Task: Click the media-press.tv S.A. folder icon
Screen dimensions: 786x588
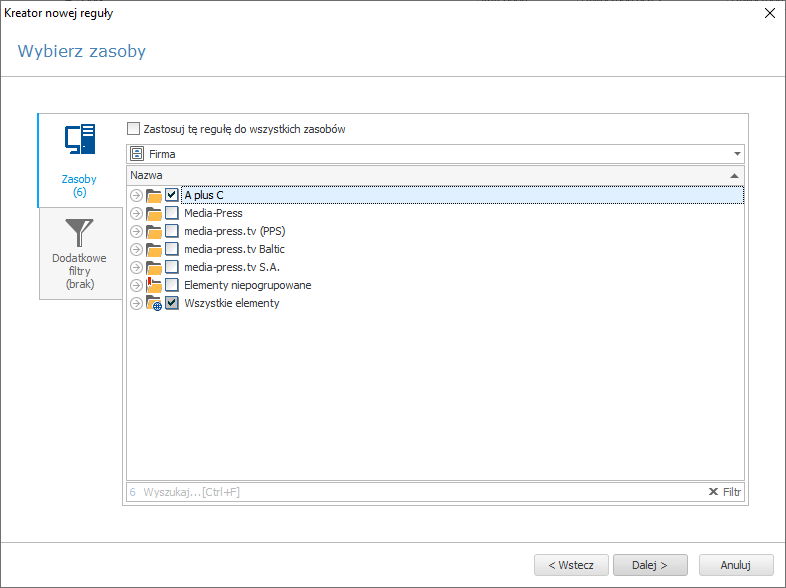Action: [154, 268]
